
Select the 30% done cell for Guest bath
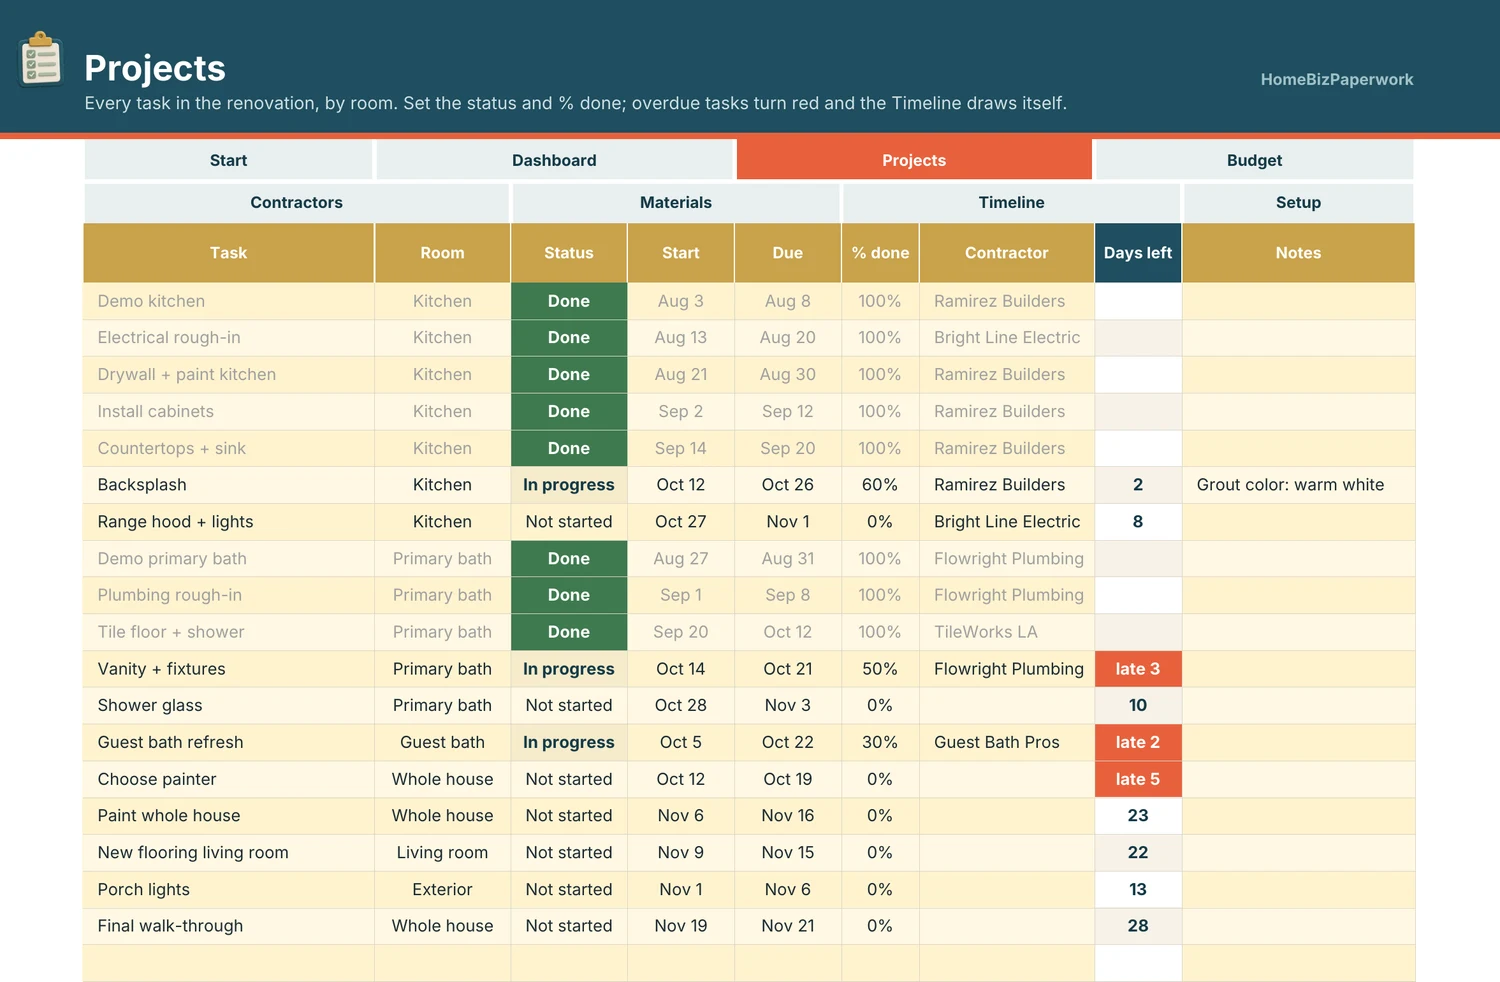point(880,742)
